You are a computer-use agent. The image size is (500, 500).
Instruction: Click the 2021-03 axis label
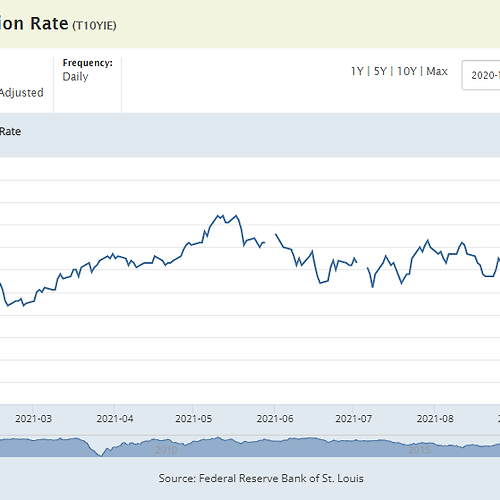point(33,419)
